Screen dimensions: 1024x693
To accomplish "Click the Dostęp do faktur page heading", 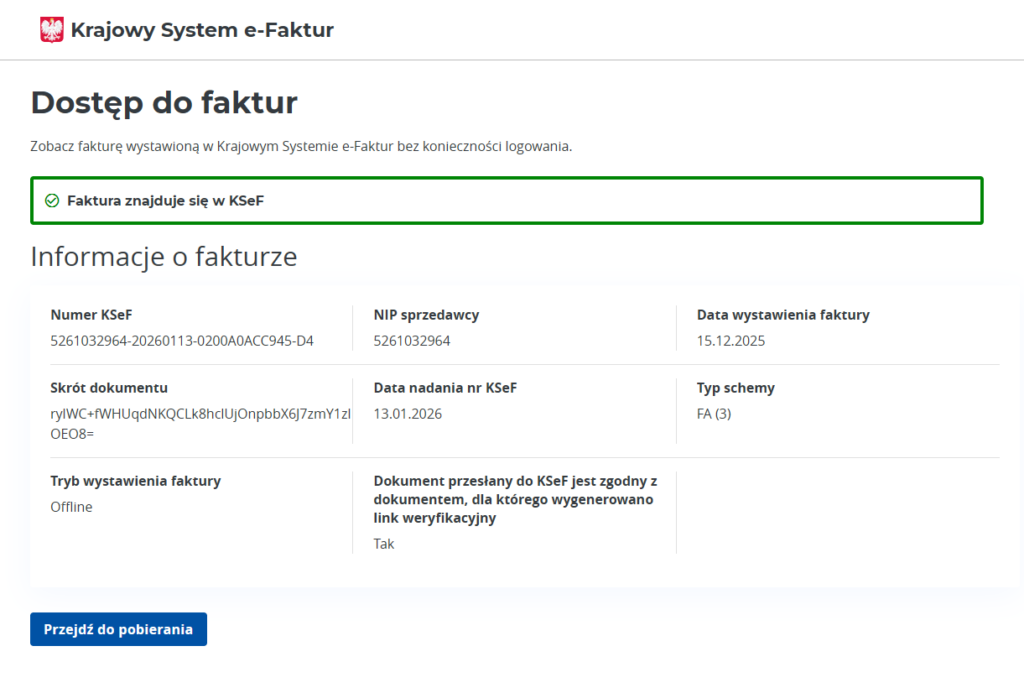I will (164, 102).
